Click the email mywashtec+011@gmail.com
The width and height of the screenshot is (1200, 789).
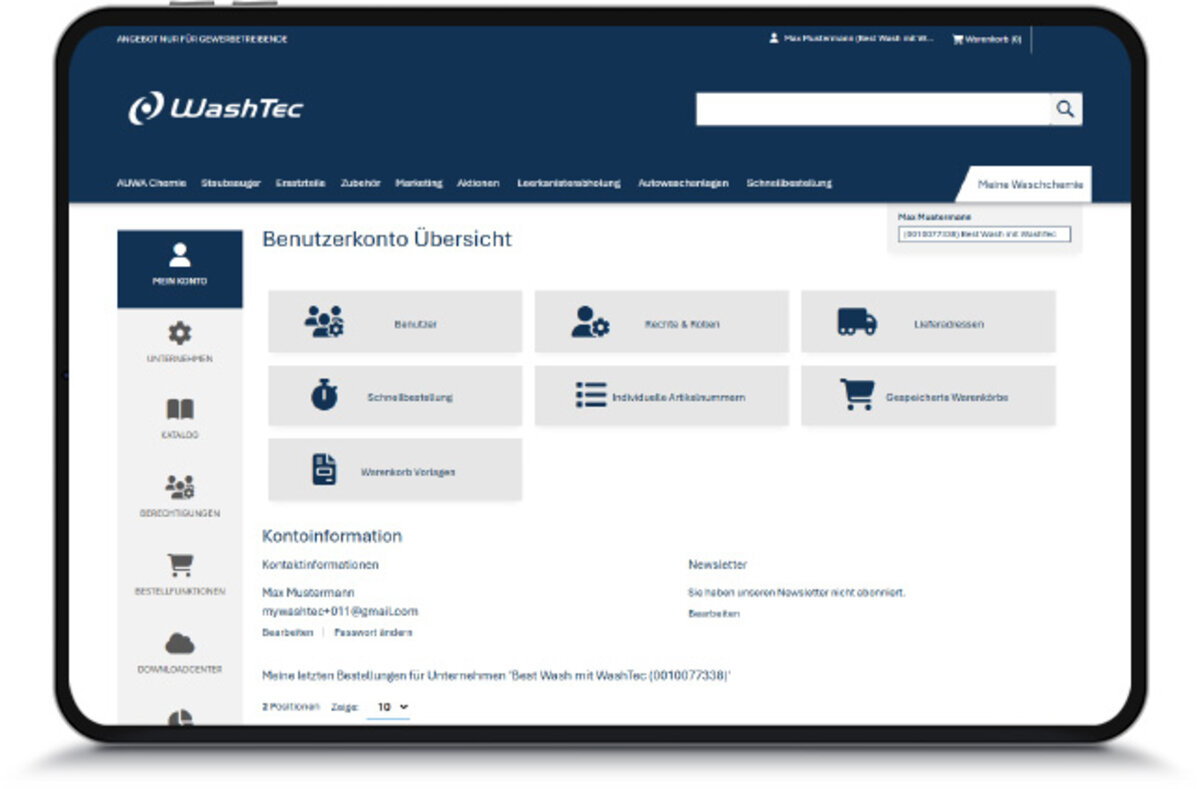tap(340, 611)
